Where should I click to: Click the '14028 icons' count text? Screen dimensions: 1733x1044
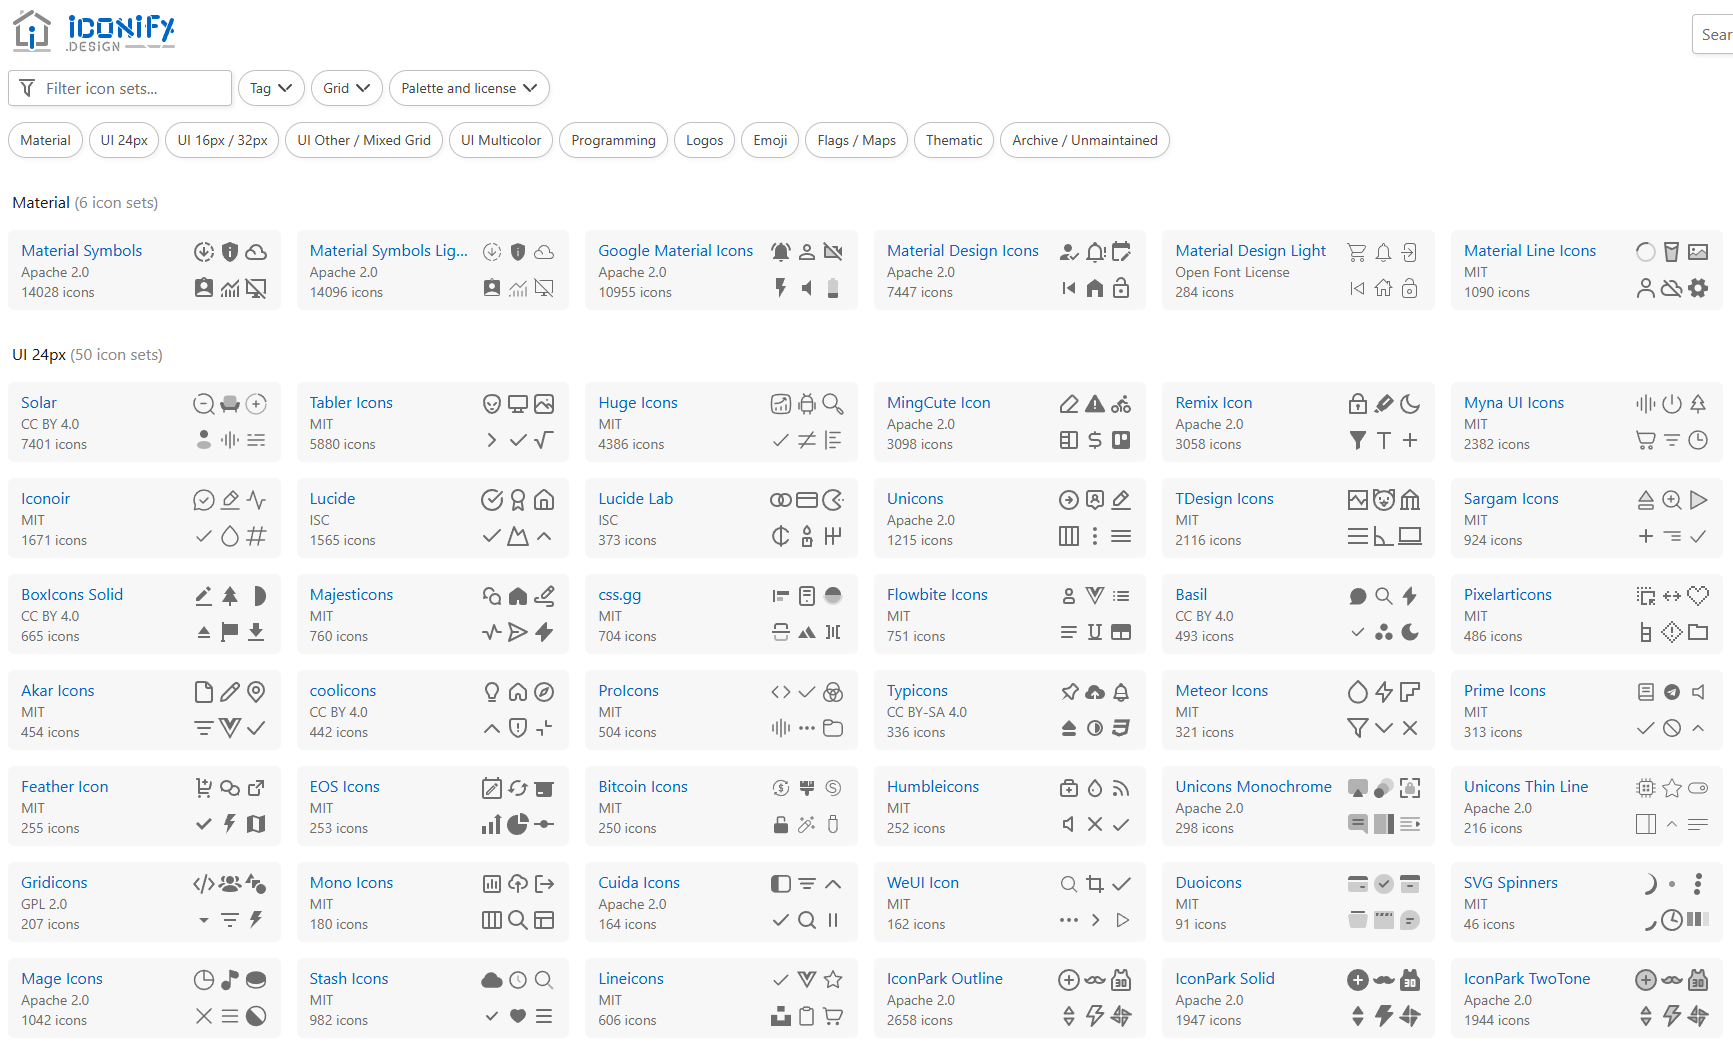[x=58, y=292]
